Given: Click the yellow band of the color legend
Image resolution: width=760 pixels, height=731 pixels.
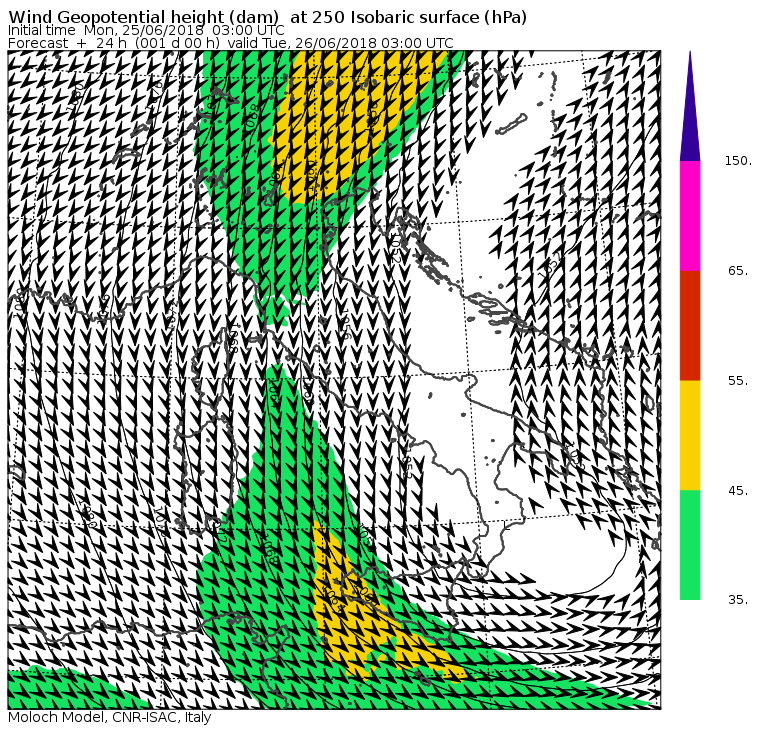Looking at the screenshot, I should pos(690,435).
